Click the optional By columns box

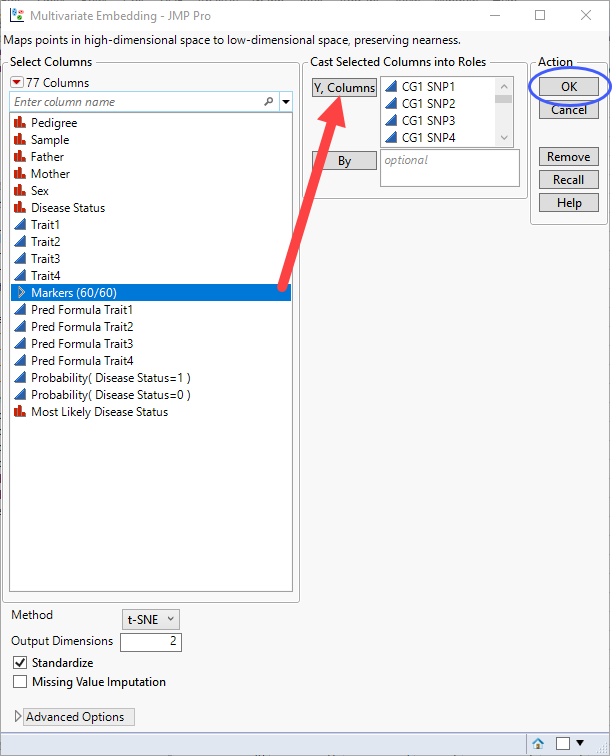click(x=450, y=168)
